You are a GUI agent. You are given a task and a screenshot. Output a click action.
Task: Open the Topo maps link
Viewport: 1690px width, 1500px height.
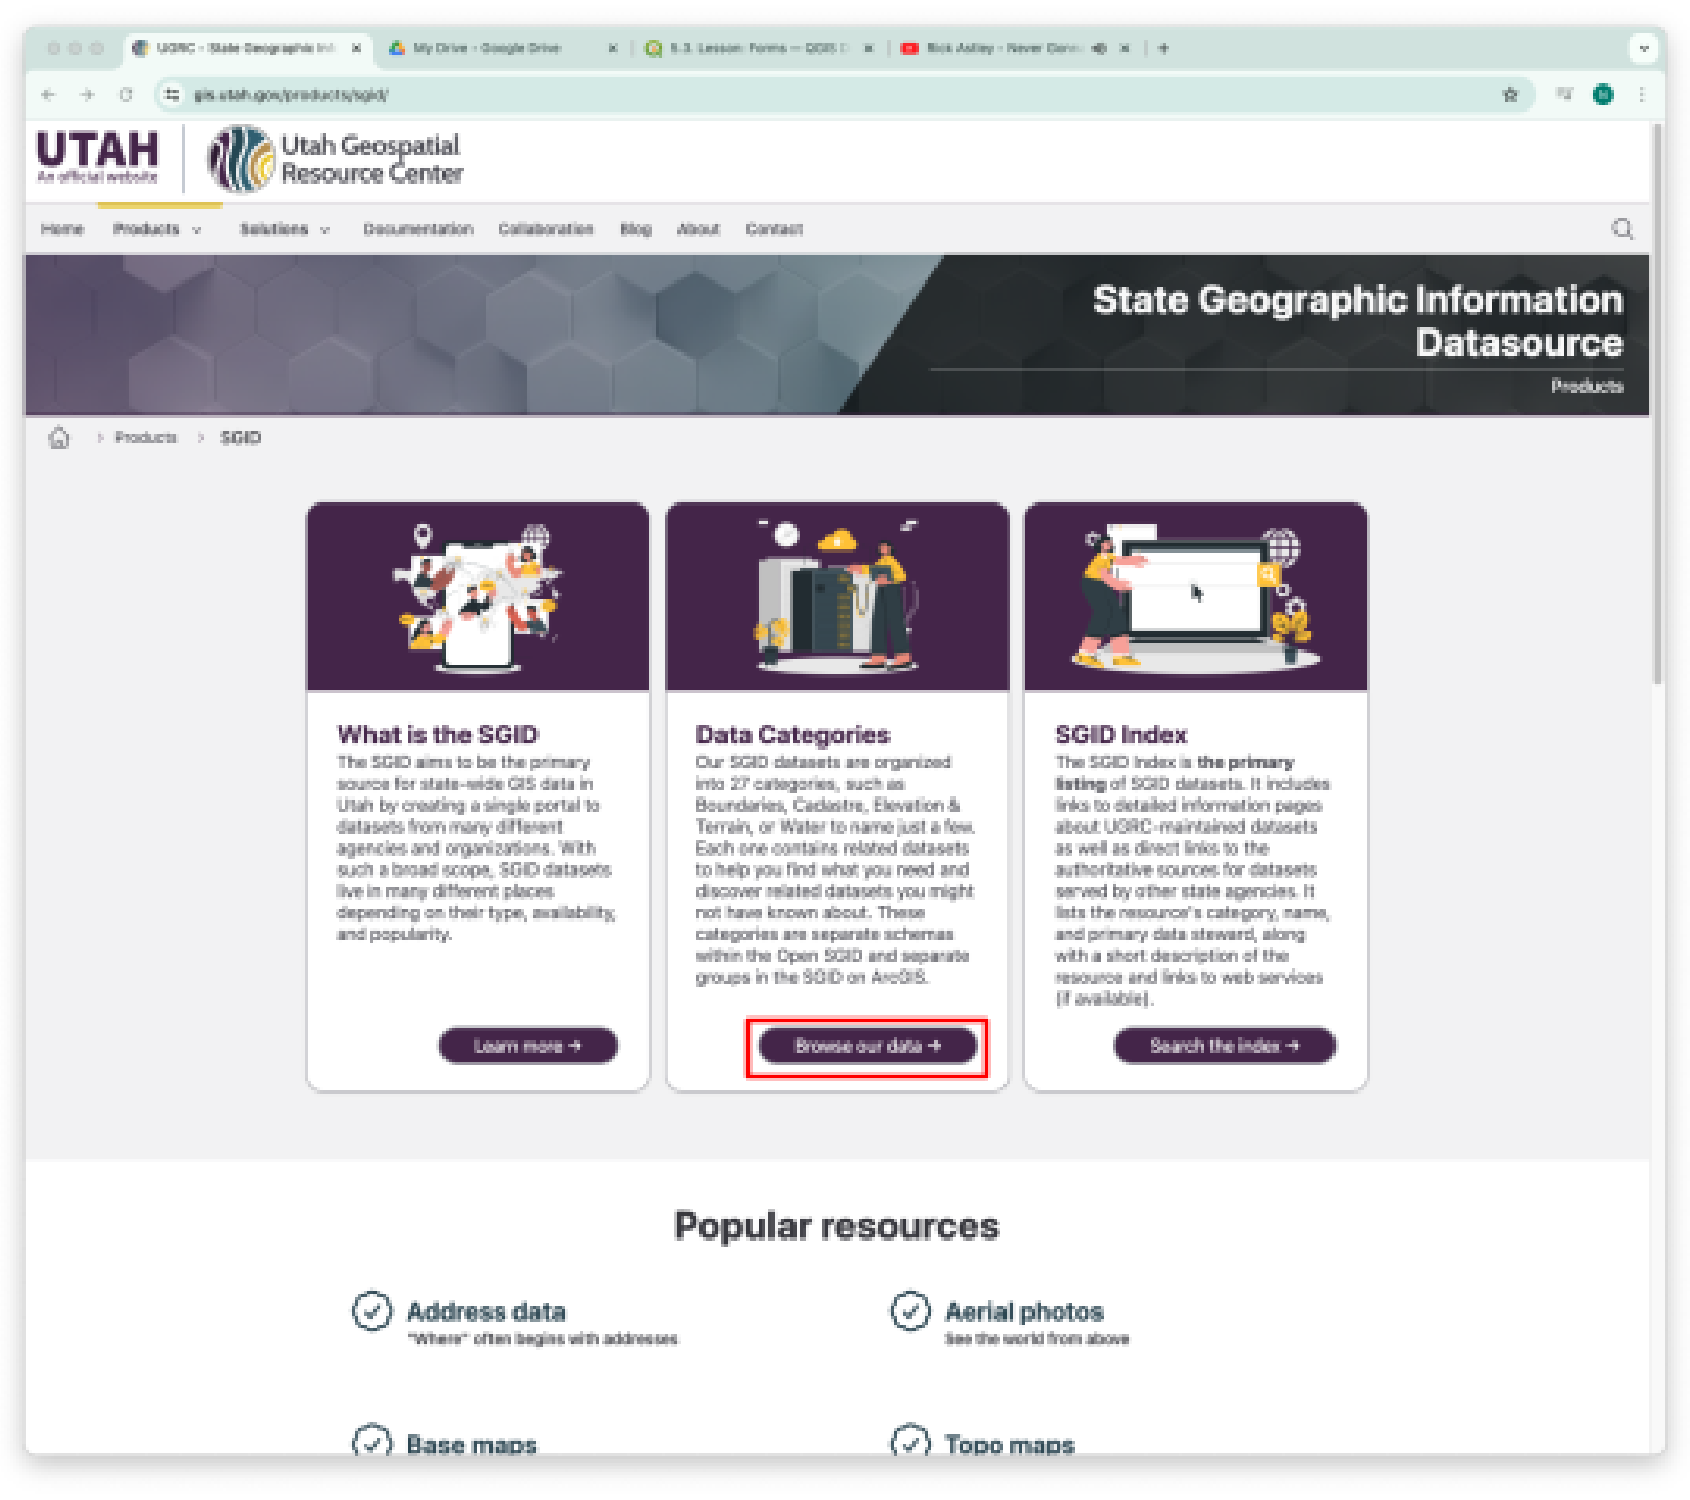[x=1009, y=1444]
